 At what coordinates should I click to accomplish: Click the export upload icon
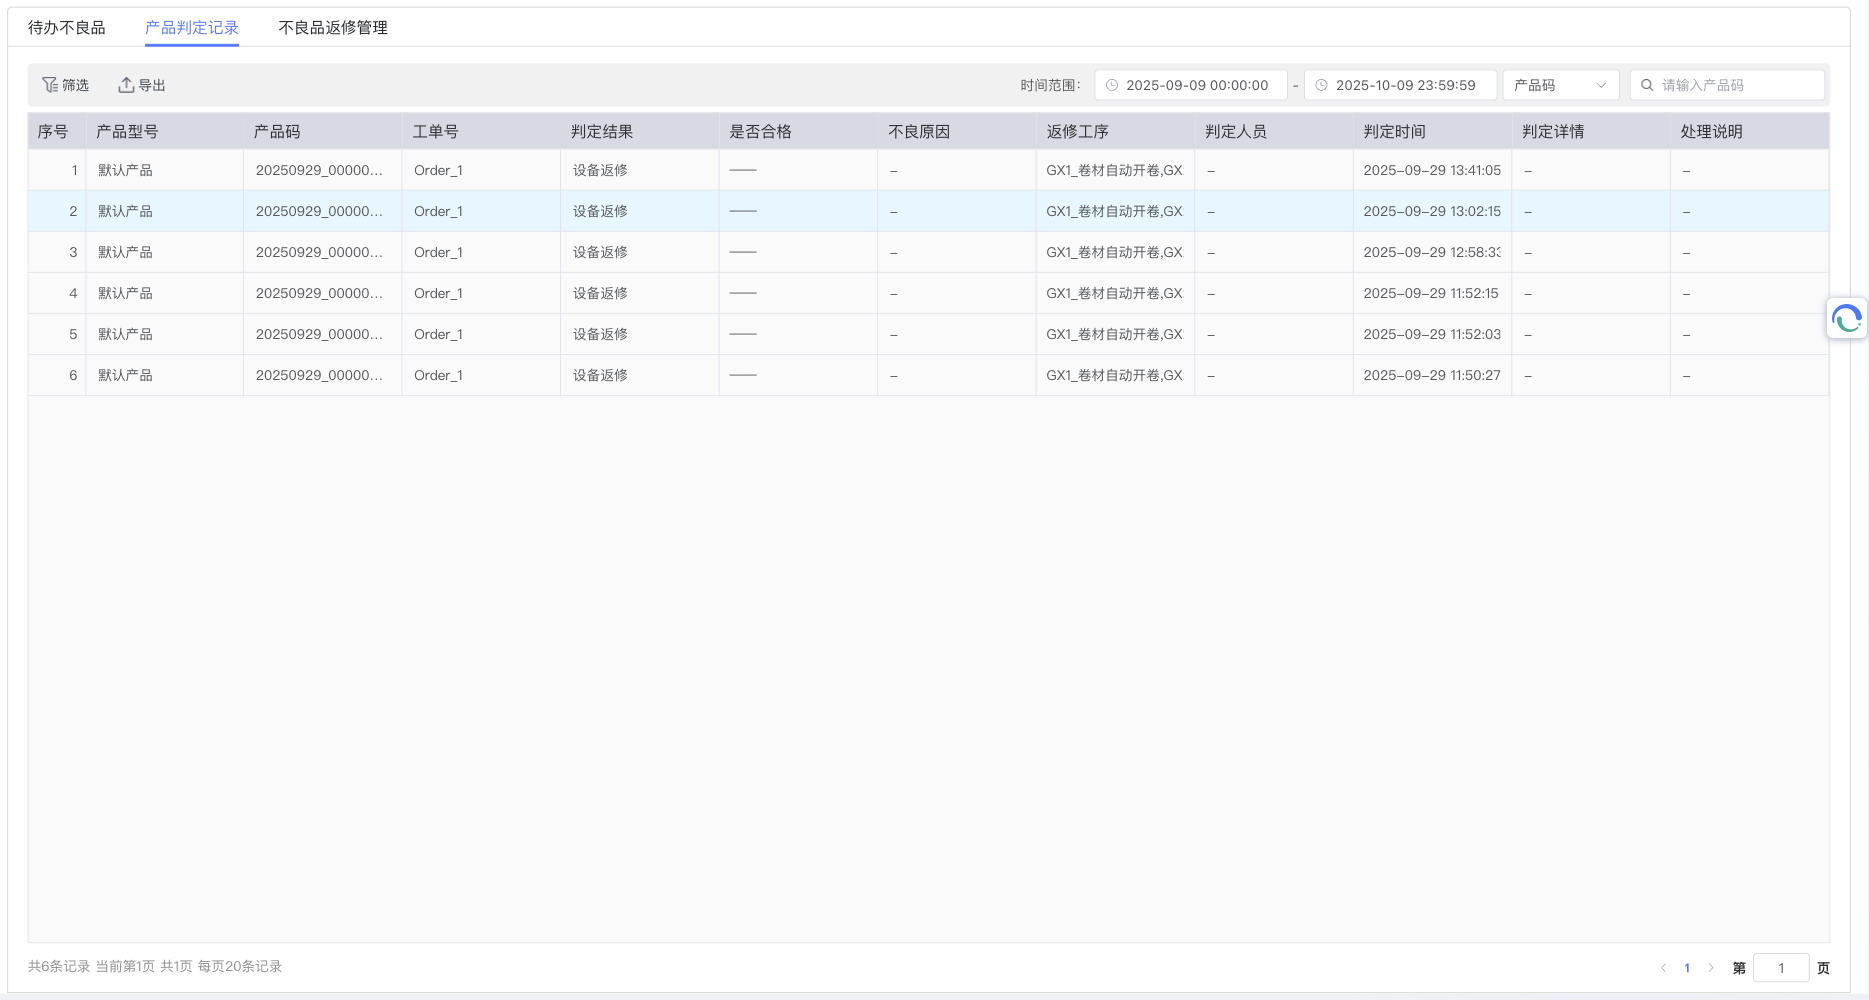coord(126,85)
